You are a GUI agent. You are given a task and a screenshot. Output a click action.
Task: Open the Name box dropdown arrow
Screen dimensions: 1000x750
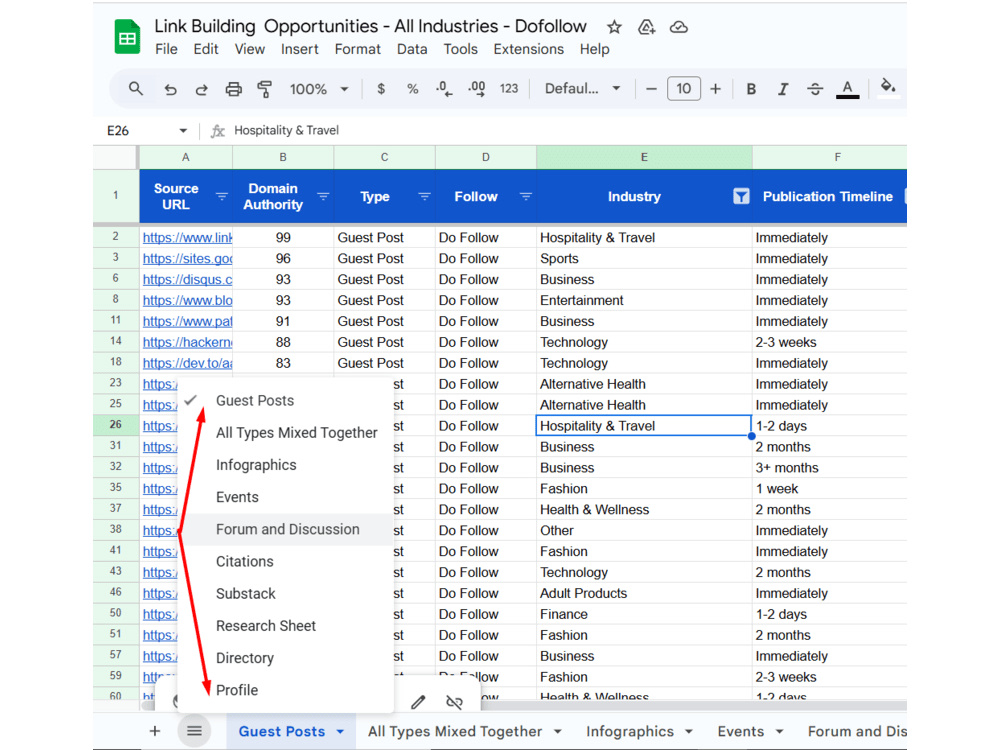[x=183, y=131]
